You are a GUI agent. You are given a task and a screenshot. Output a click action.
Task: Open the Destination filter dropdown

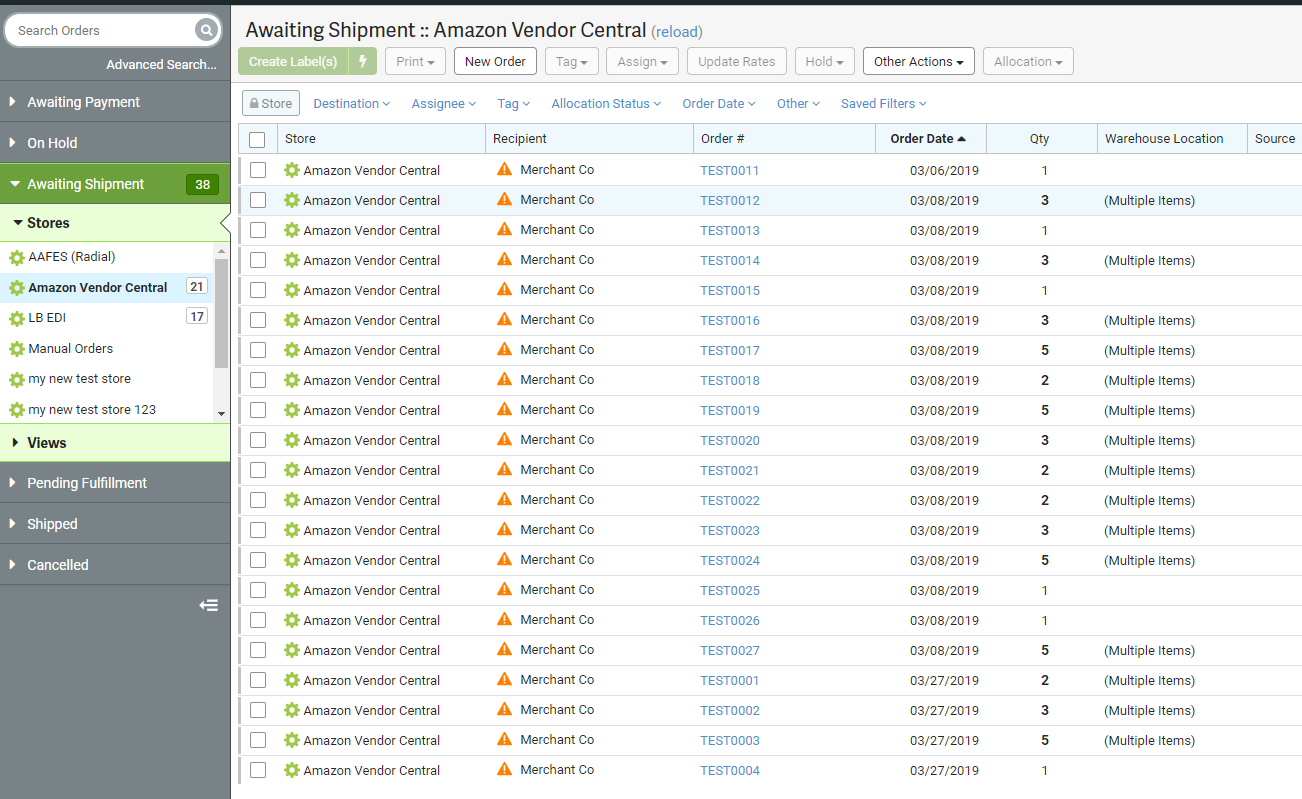352,103
